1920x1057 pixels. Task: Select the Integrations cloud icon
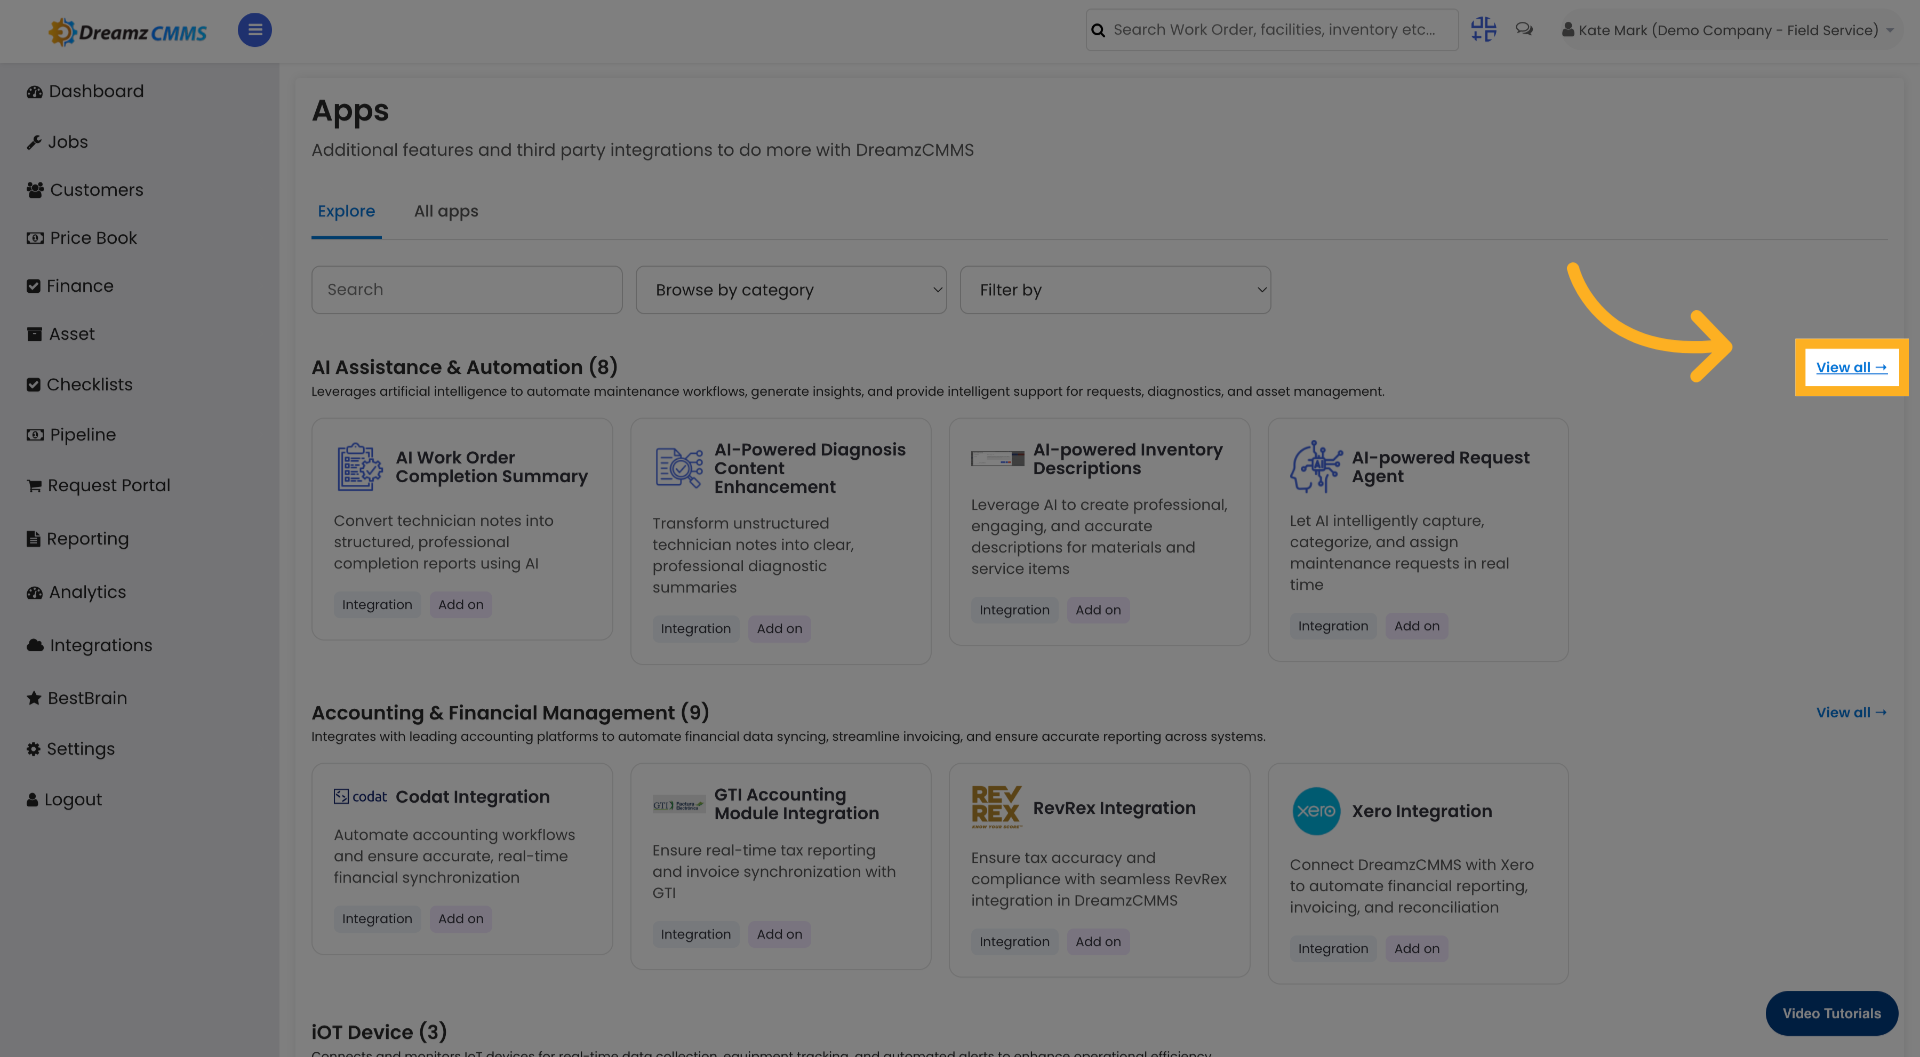34,645
